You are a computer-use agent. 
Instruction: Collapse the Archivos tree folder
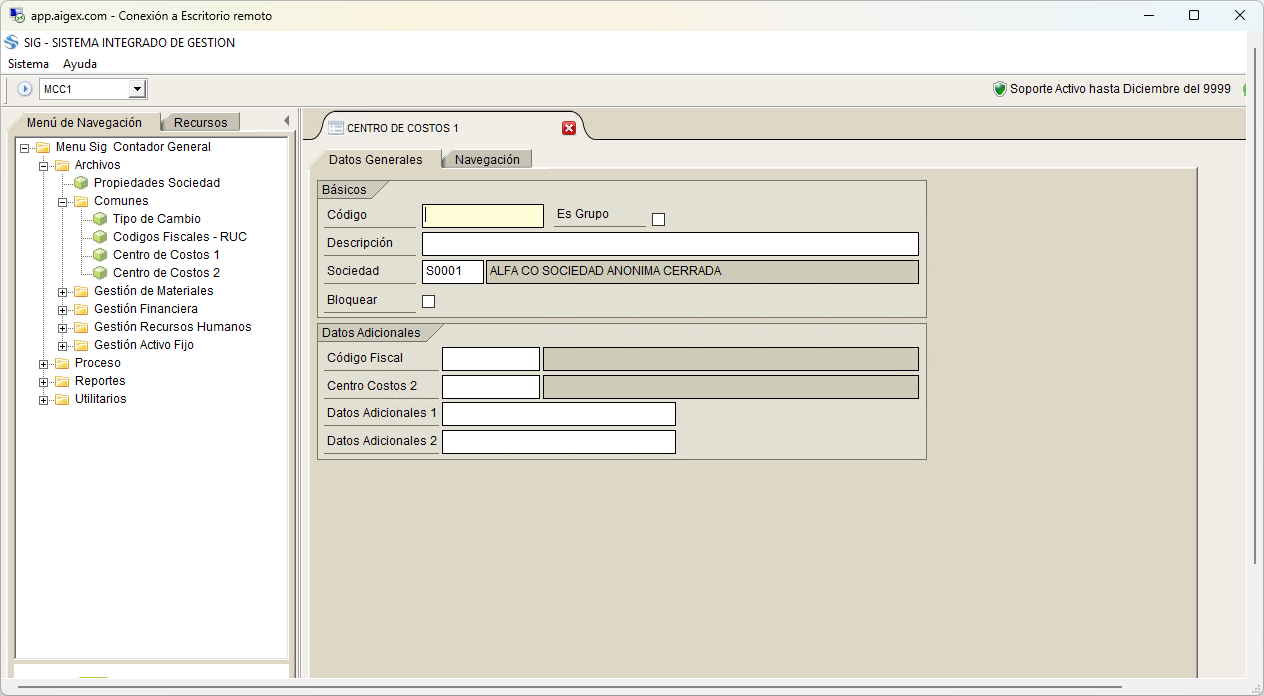click(x=43, y=166)
